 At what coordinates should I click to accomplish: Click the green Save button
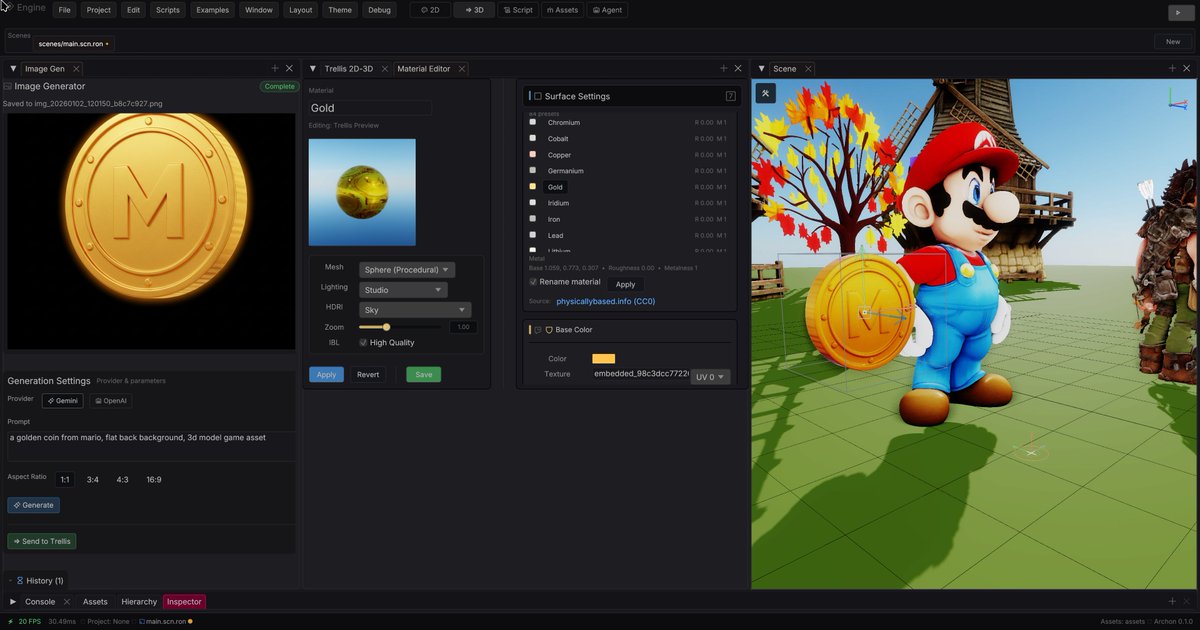pos(424,374)
